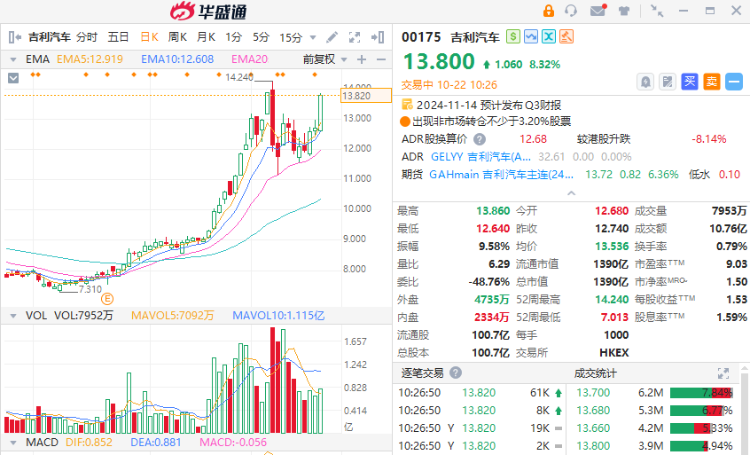
Task: Select the 1分 one-minute chart tab
Action: pyautogui.click(x=233, y=37)
